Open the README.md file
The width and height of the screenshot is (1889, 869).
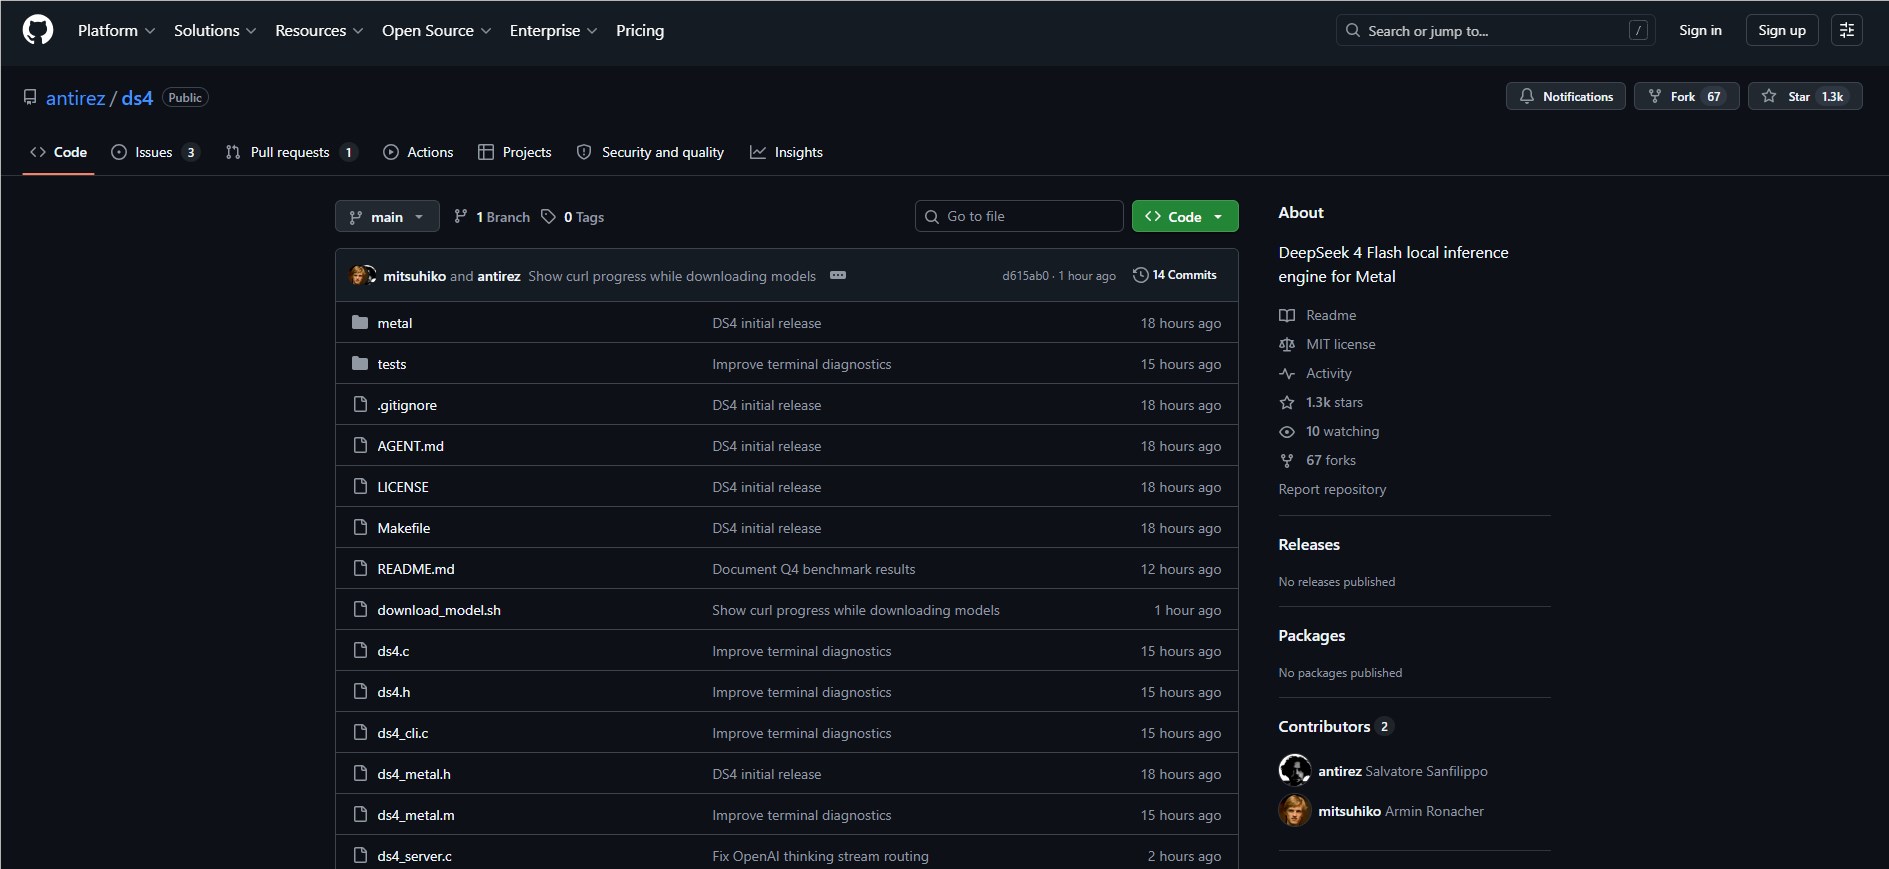tap(416, 569)
